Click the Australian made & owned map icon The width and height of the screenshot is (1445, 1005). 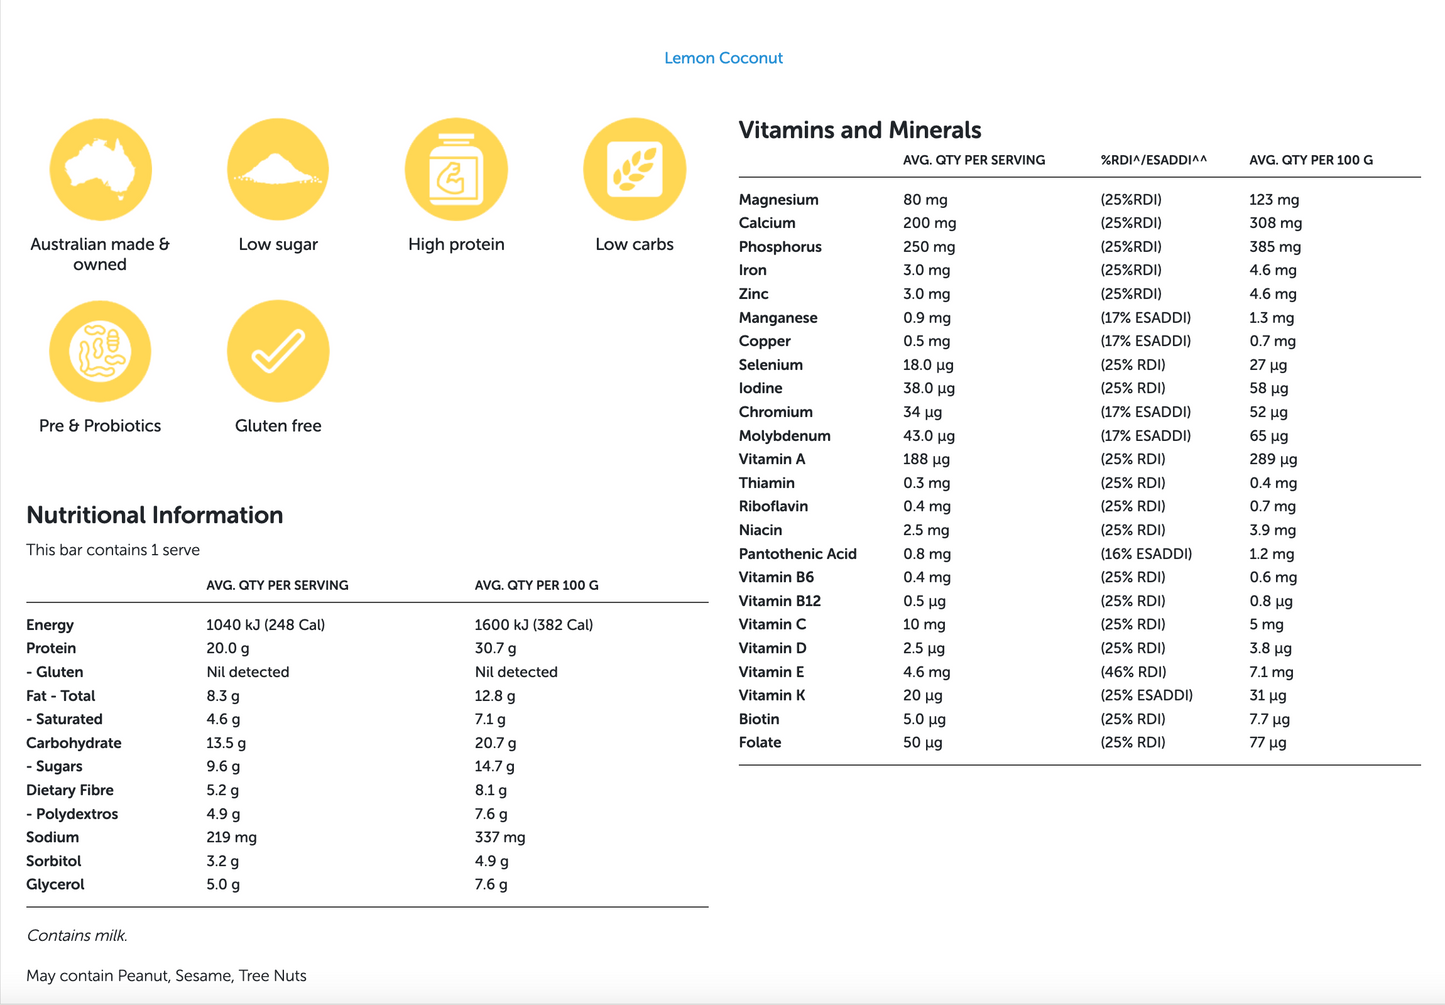100,169
